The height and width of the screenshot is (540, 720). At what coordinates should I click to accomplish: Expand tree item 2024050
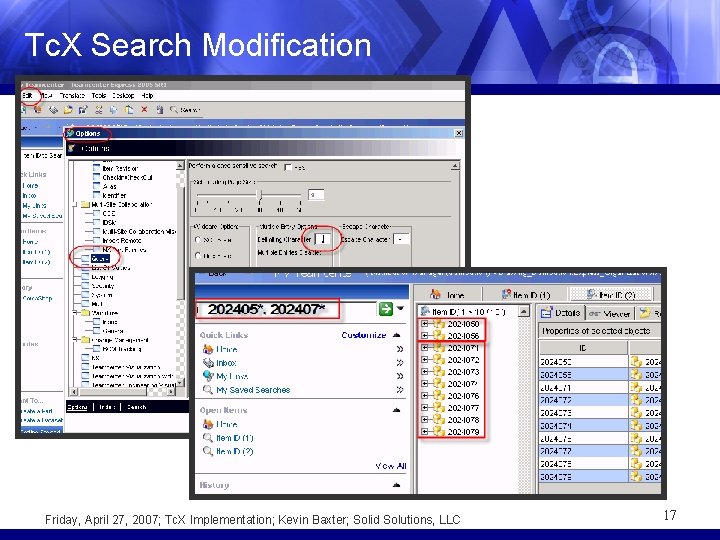[x=425, y=324]
